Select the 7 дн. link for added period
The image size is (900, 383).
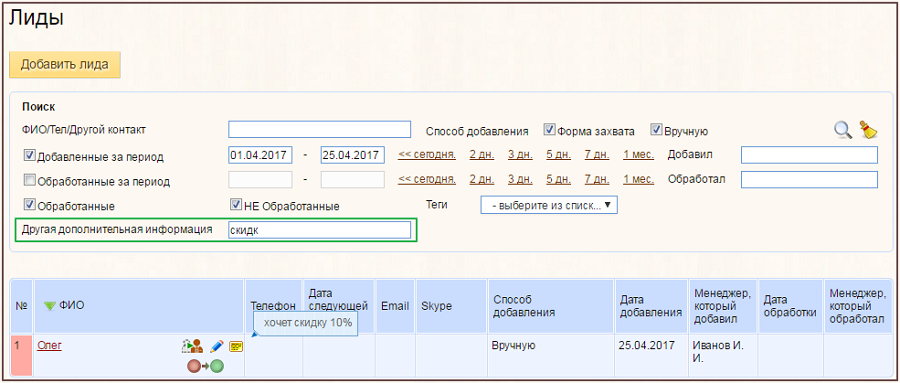pos(597,154)
